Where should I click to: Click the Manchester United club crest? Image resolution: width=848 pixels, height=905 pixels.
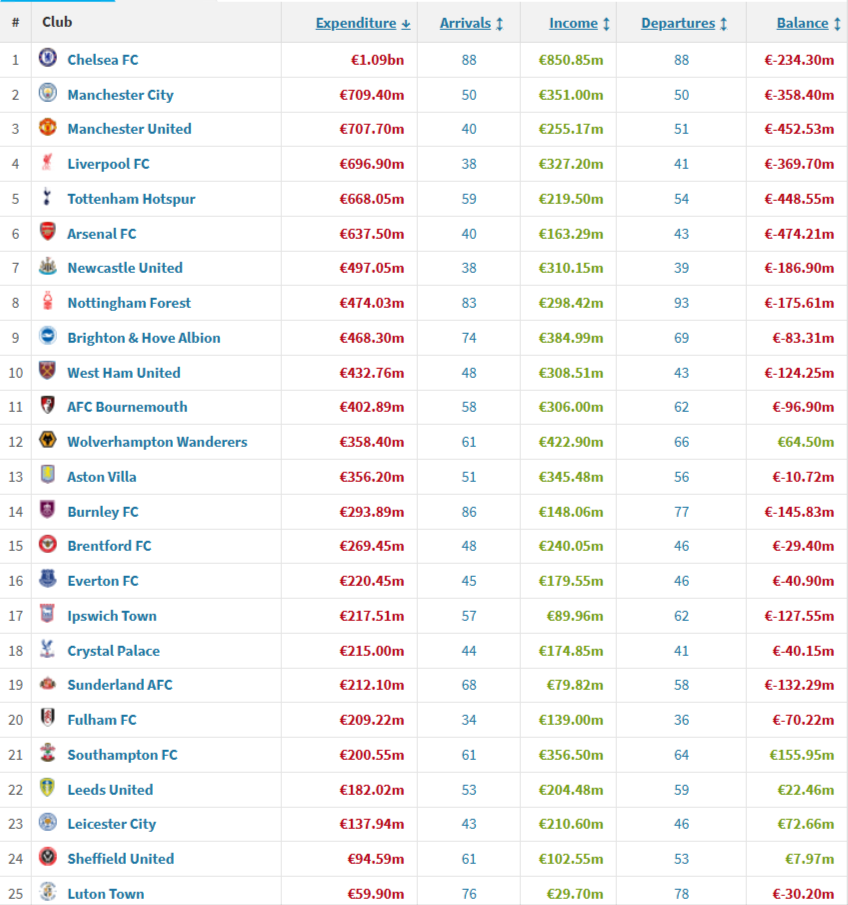point(47,127)
